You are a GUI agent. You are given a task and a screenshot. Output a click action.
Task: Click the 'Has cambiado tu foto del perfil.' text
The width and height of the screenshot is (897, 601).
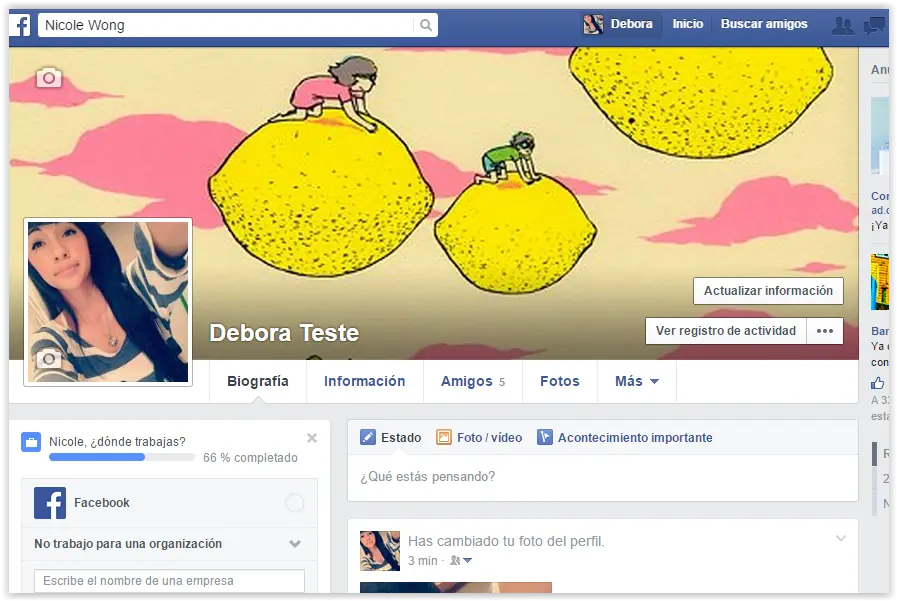(506, 541)
